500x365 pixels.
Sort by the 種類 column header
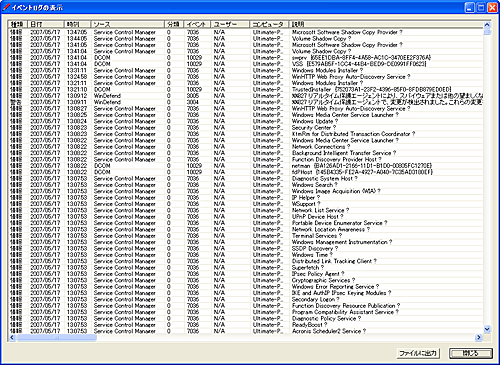[x=18, y=24]
